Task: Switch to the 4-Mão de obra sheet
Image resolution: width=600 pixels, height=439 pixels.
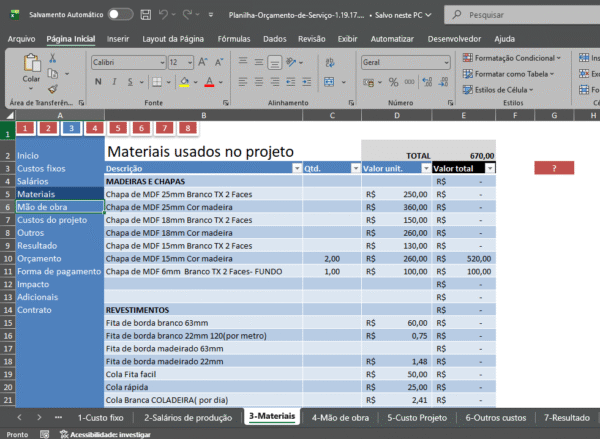Action: [340, 418]
